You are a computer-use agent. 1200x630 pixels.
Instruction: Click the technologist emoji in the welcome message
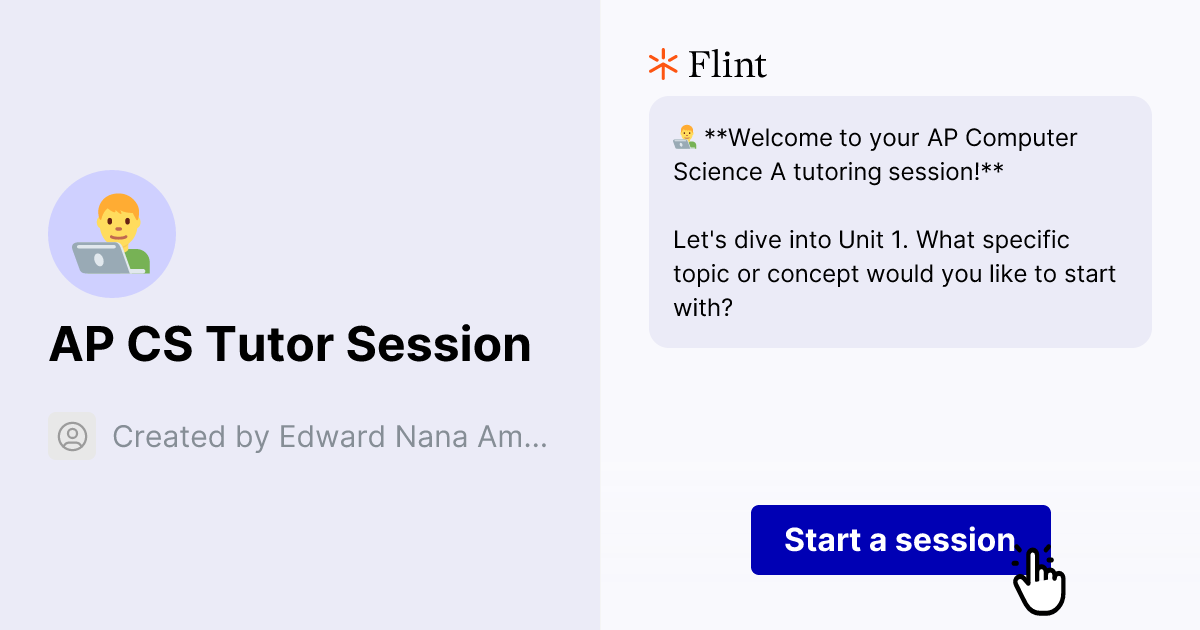(x=686, y=137)
